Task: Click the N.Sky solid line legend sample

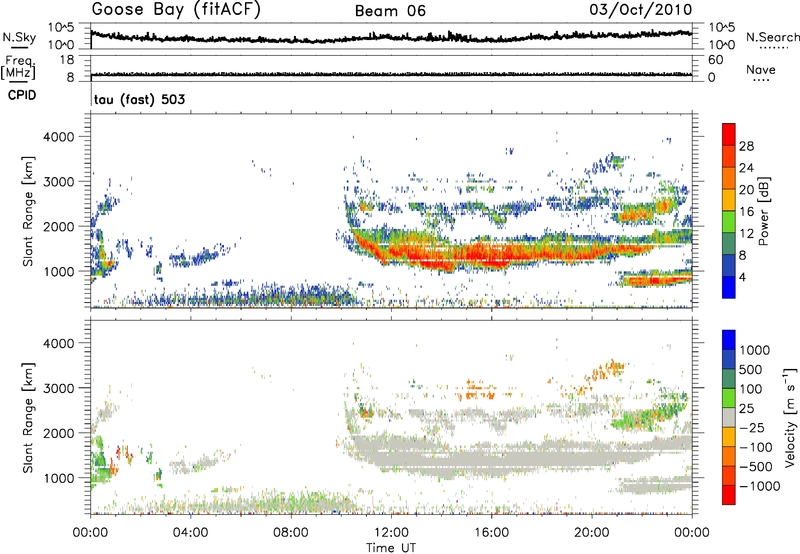Action: pos(19,47)
